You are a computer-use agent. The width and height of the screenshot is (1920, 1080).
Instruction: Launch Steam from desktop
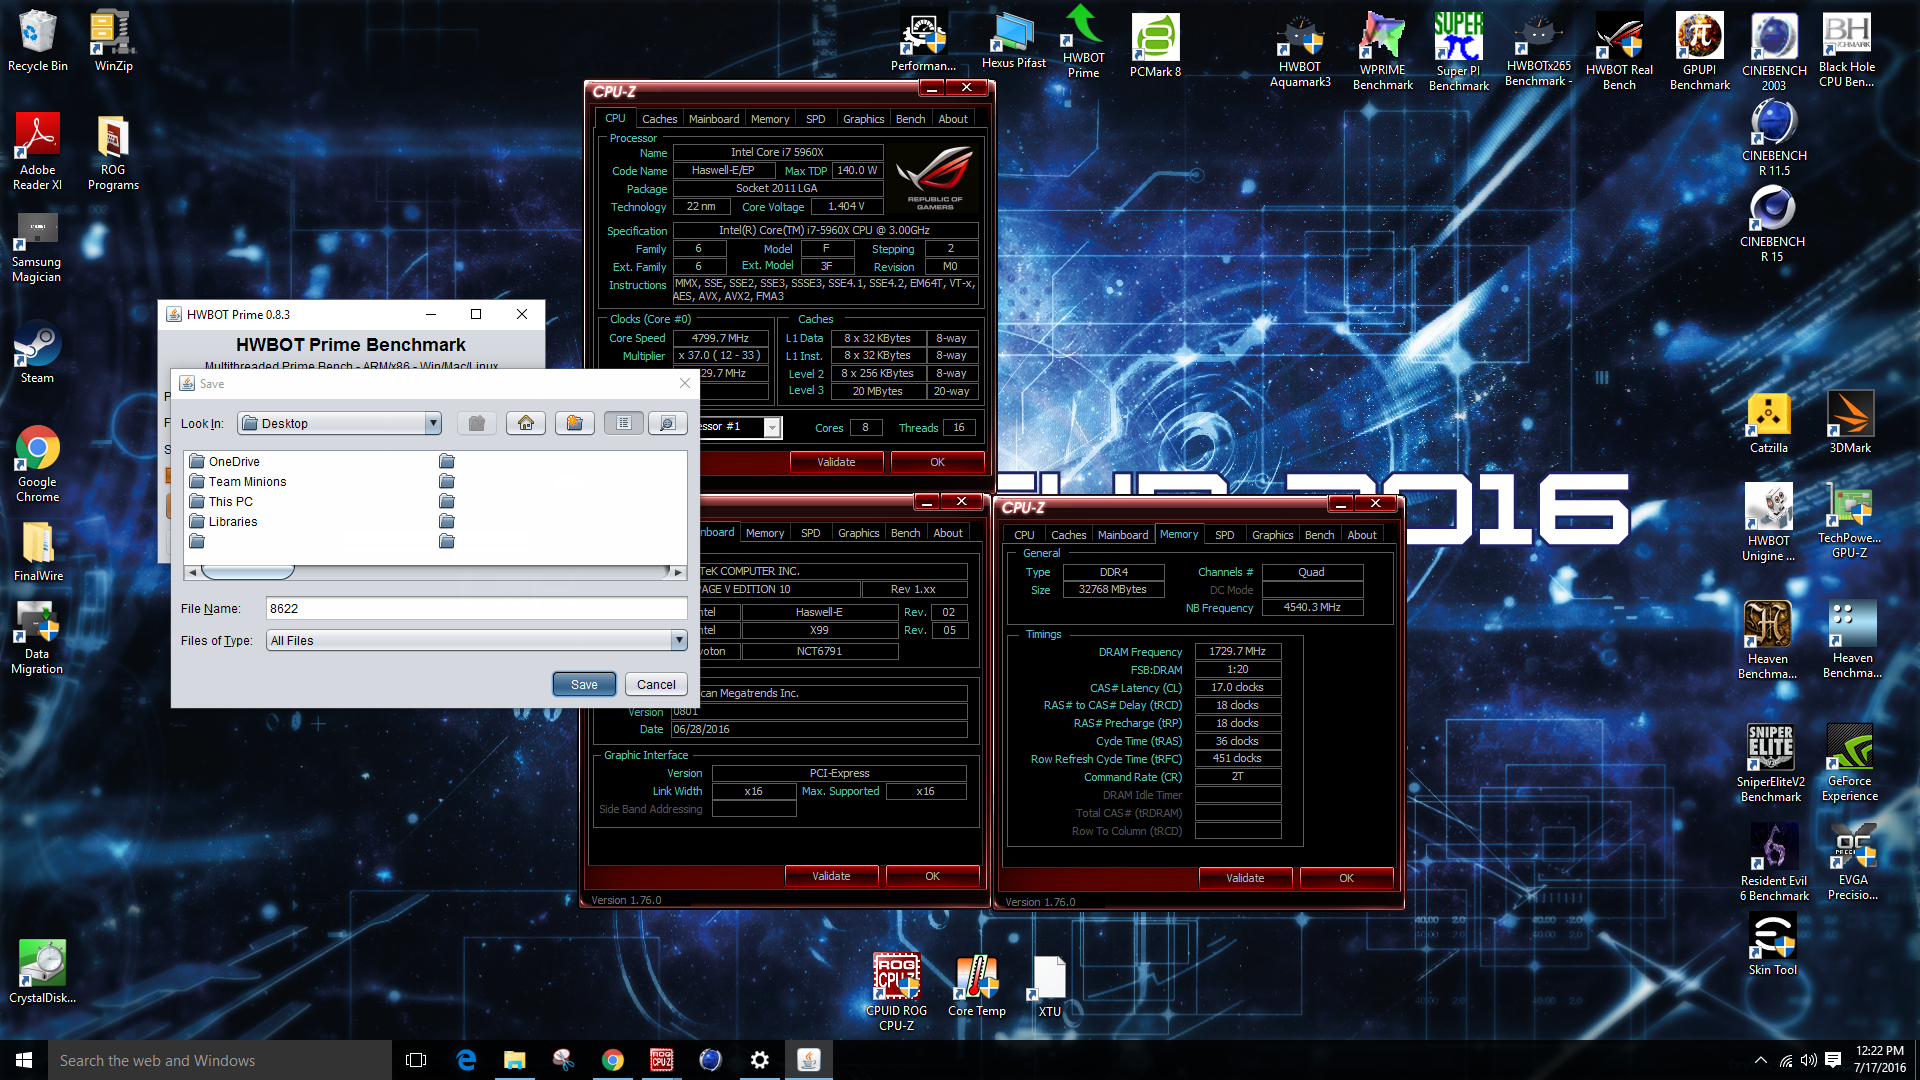coord(37,352)
